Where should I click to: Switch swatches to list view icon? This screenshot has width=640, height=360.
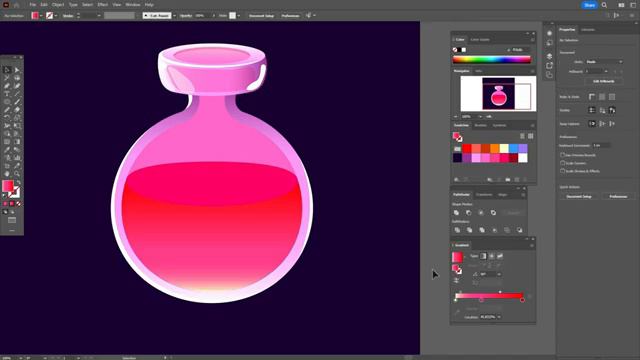[522, 136]
